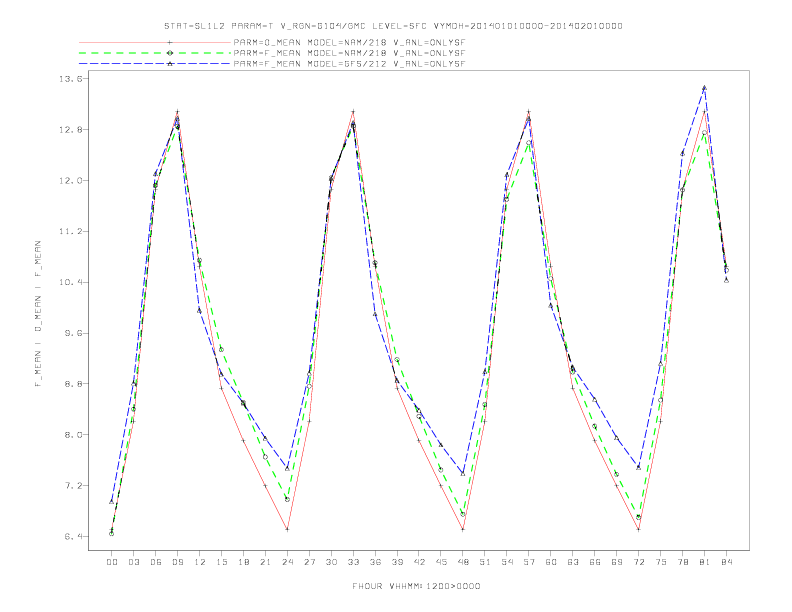The height and width of the screenshot is (612, 792).
Task: Click x-axis tick label 63
Action: 573,562
